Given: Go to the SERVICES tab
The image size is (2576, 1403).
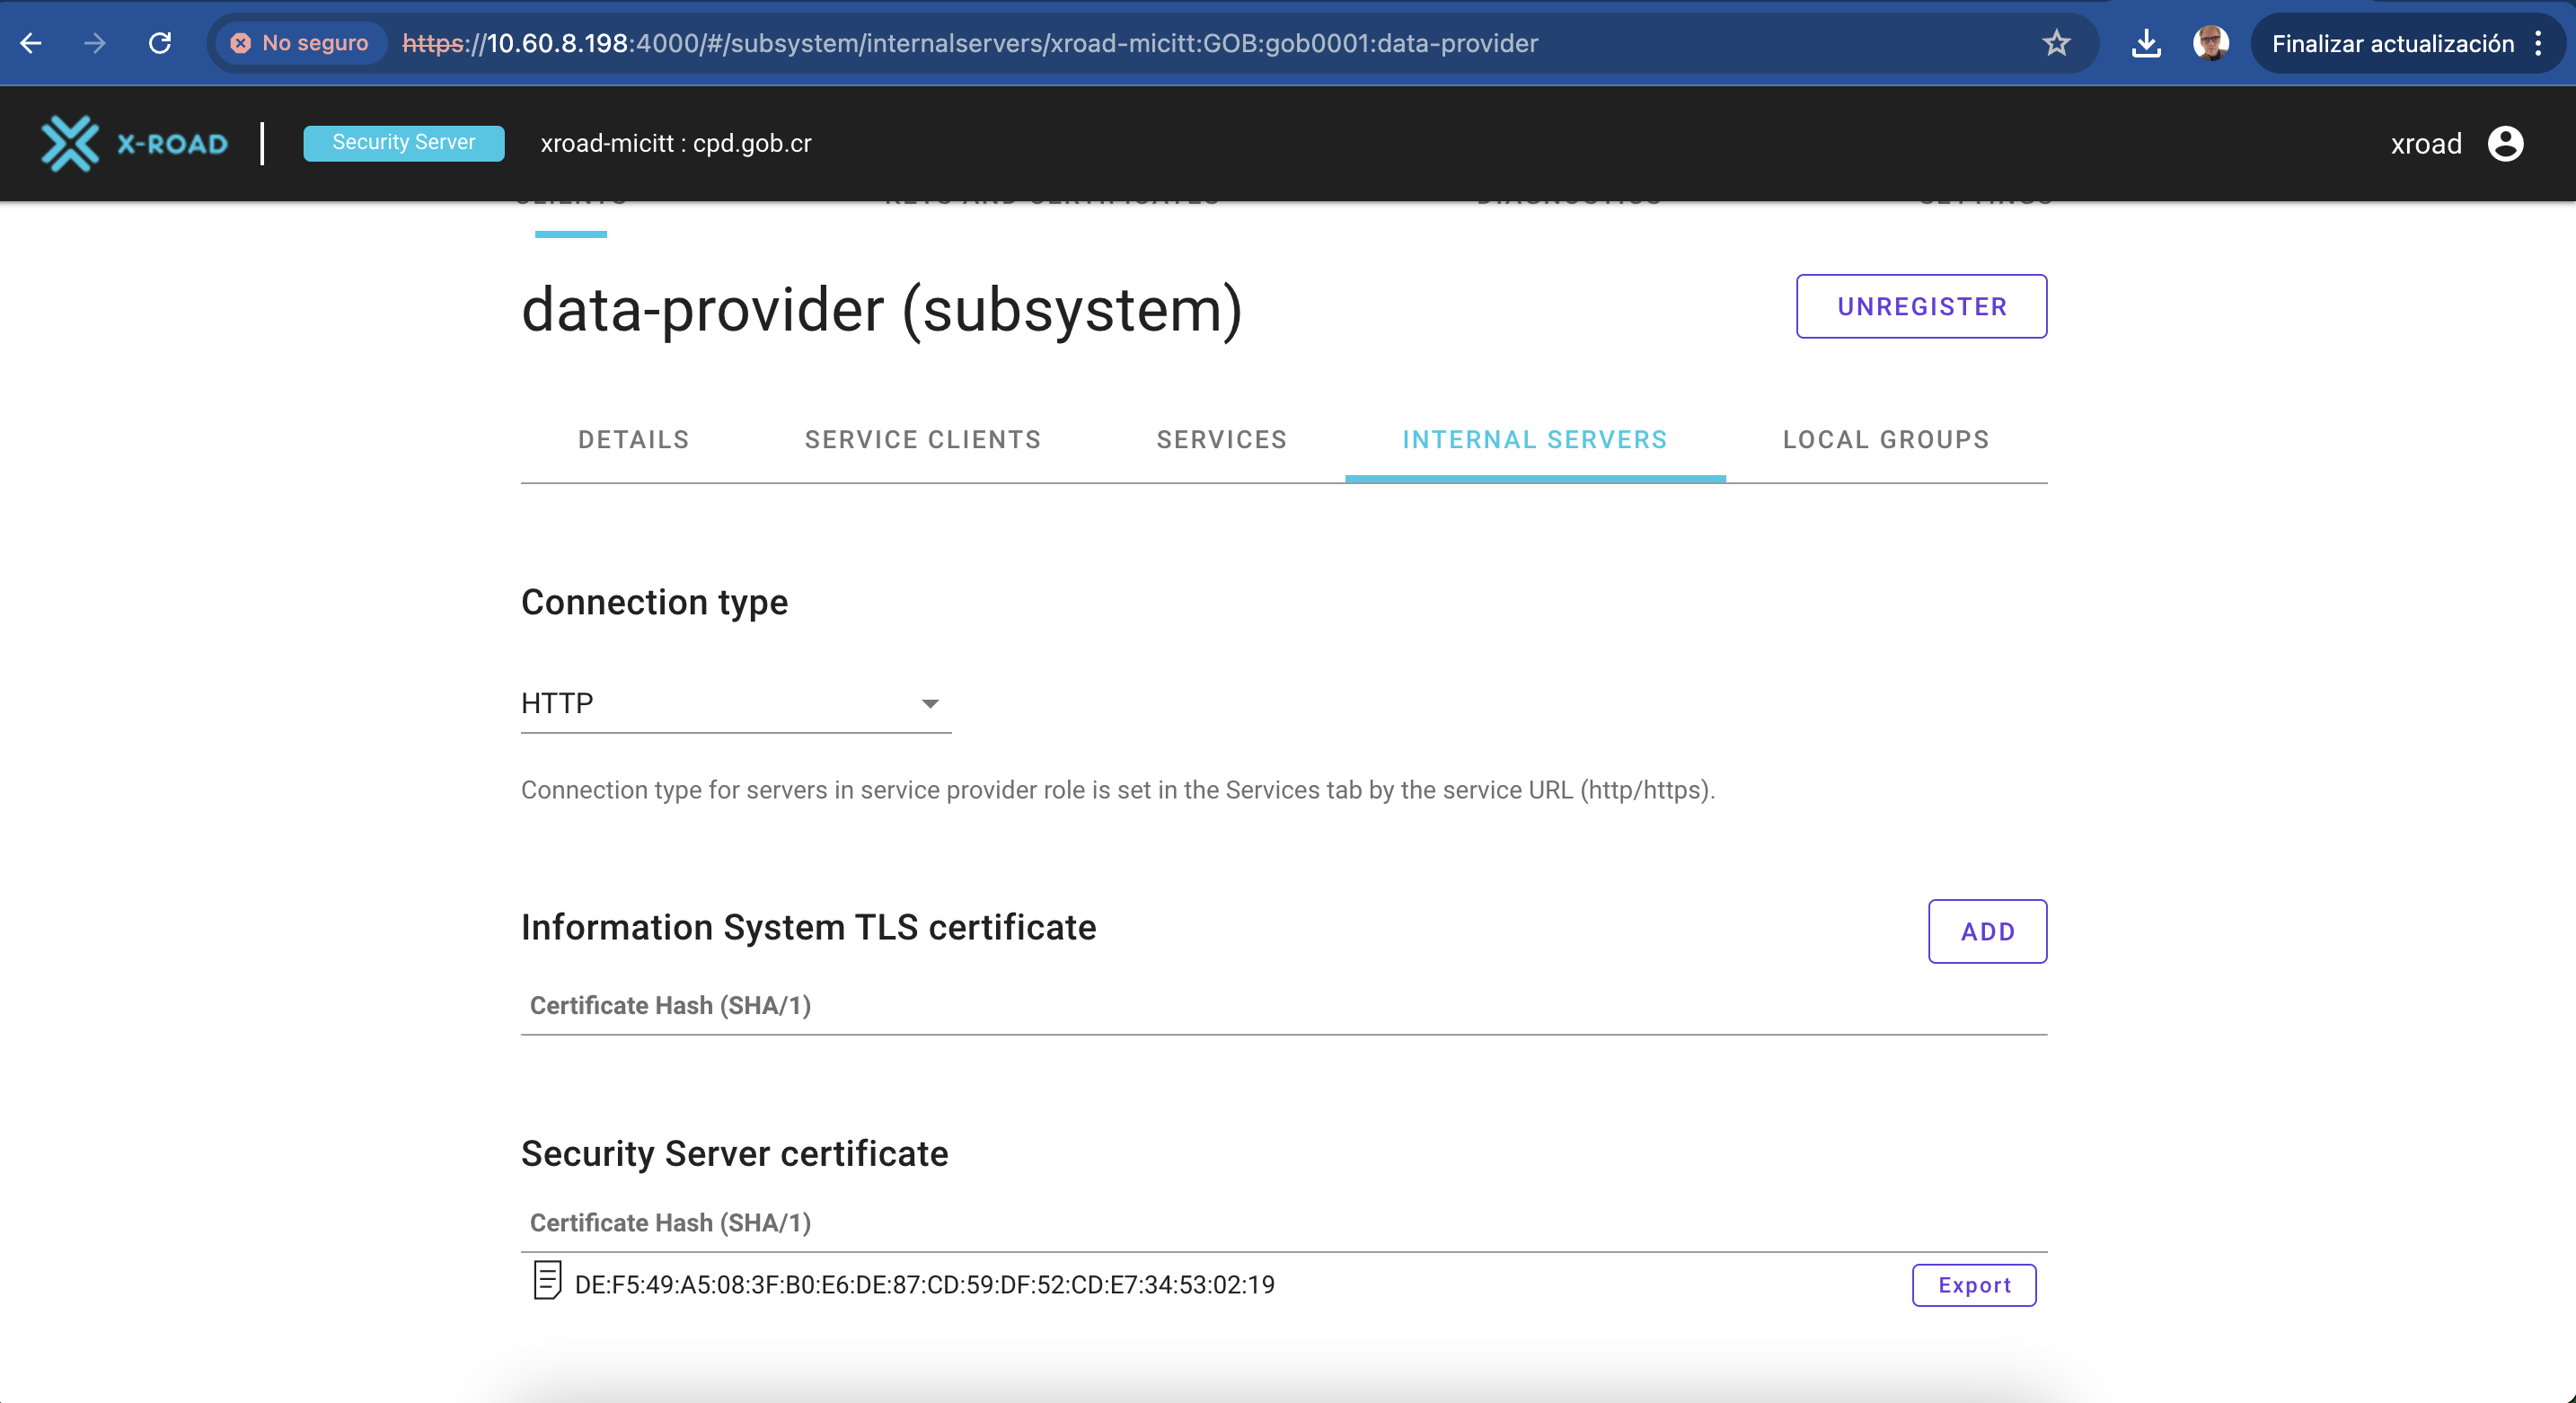Looking at the screenshot, I should pos(1221,439).
